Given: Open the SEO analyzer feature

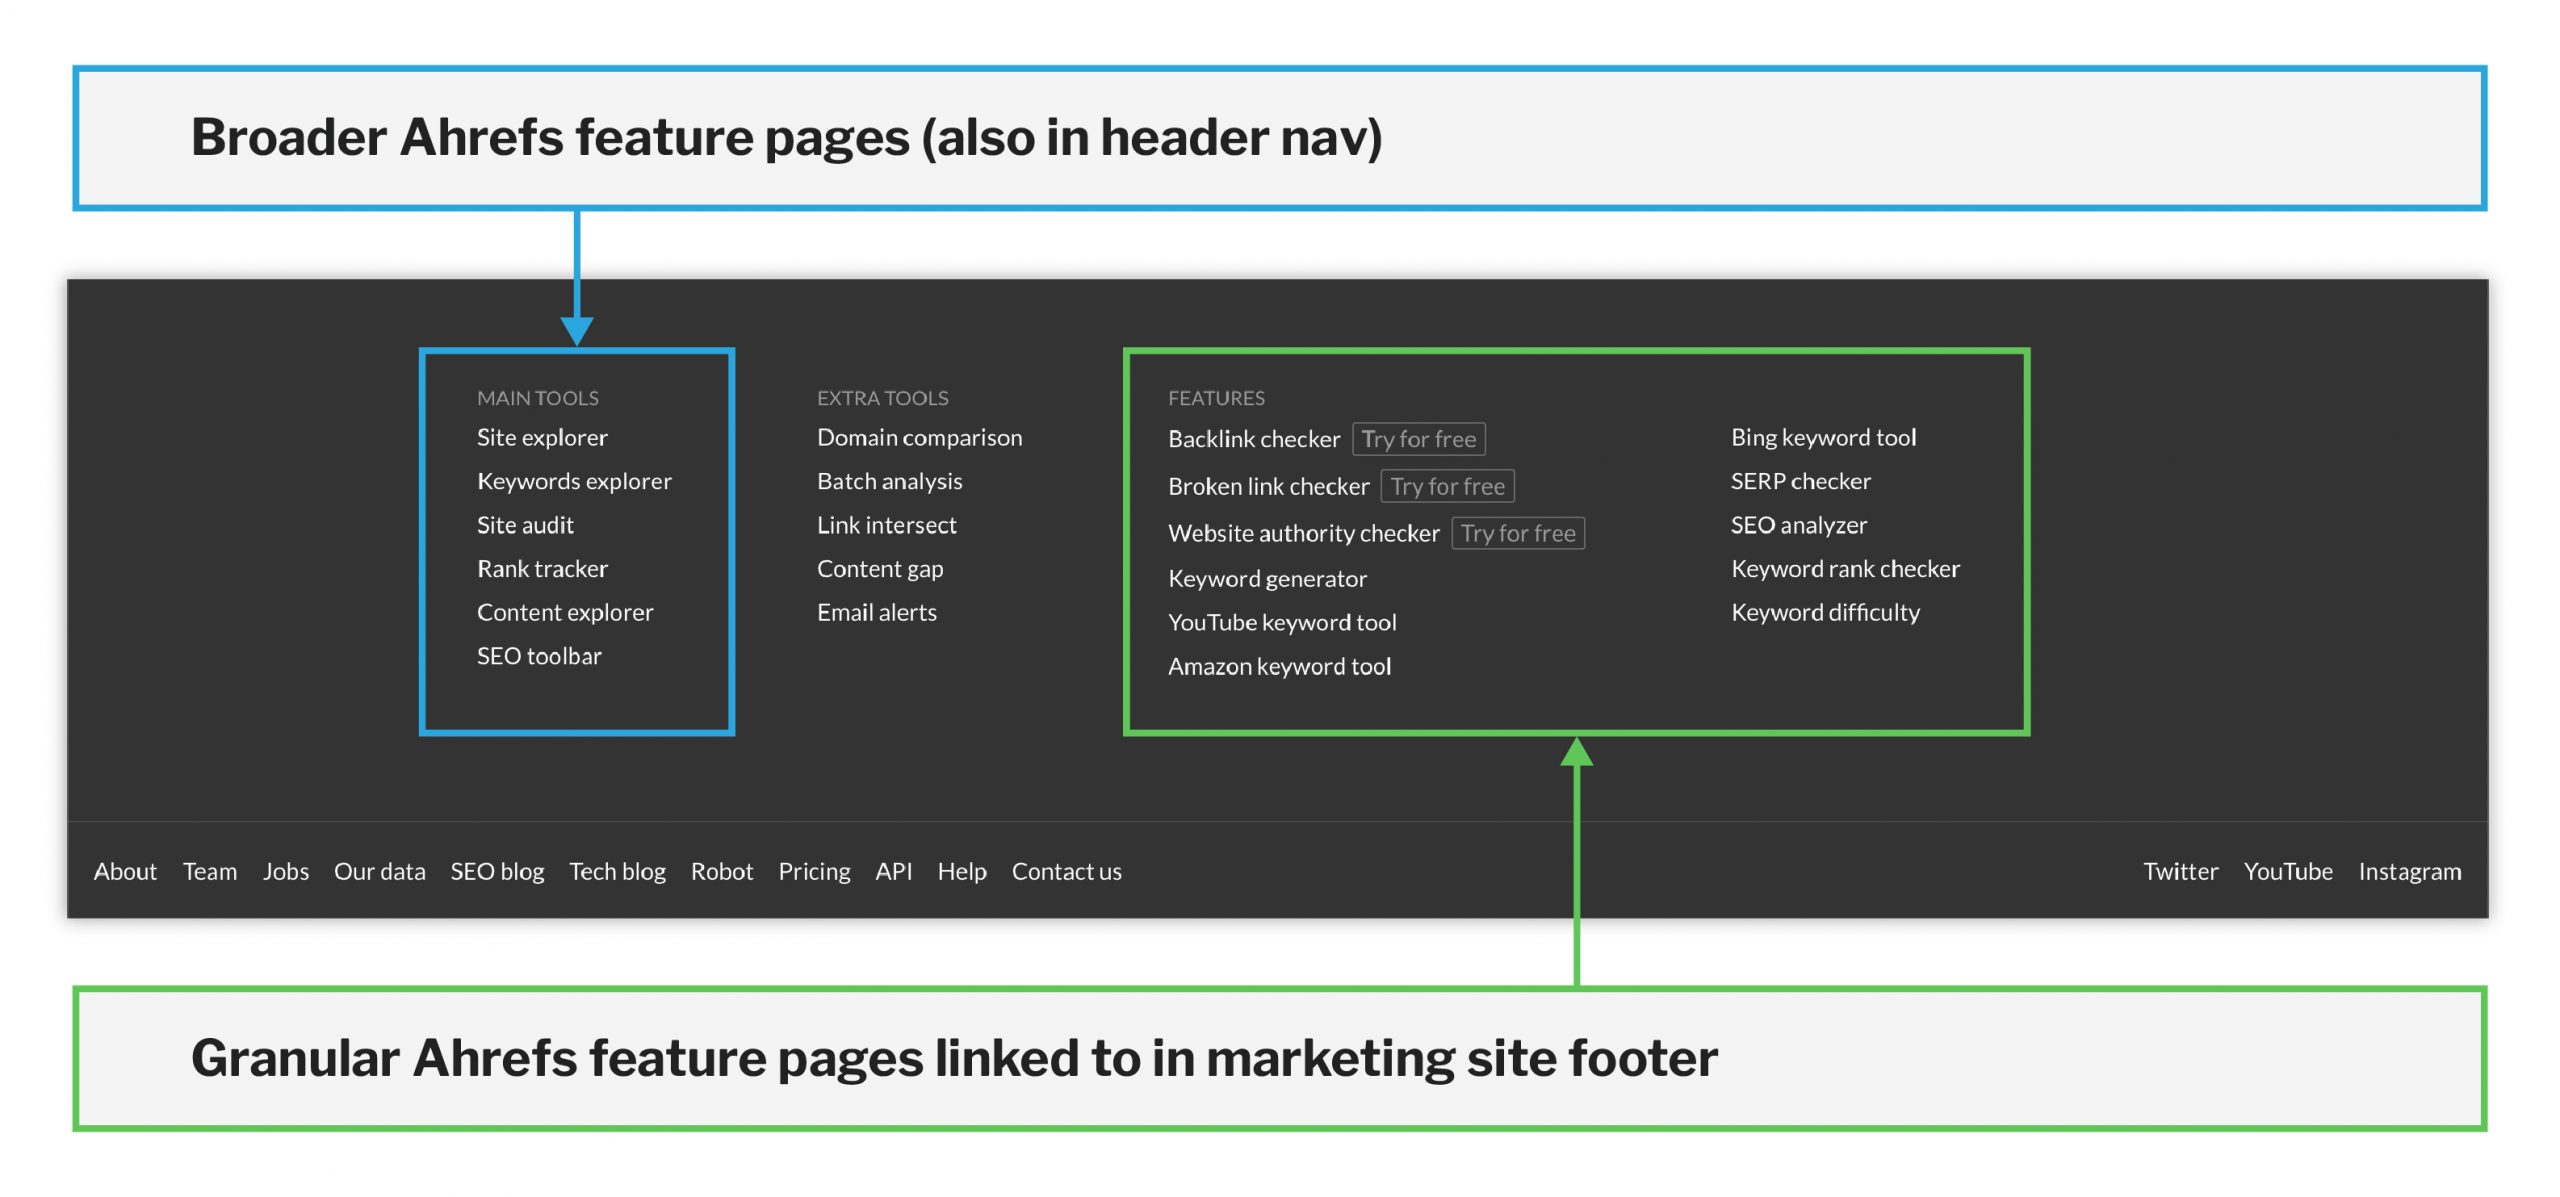Looking at the screenshot, I should [1798, 525].
